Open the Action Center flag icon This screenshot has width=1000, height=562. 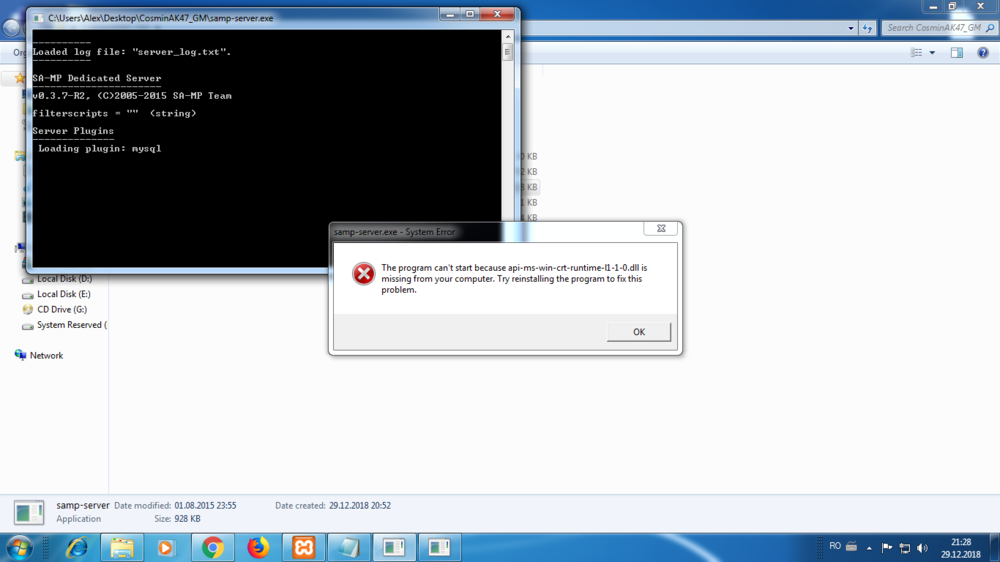[x=886, y=547]
